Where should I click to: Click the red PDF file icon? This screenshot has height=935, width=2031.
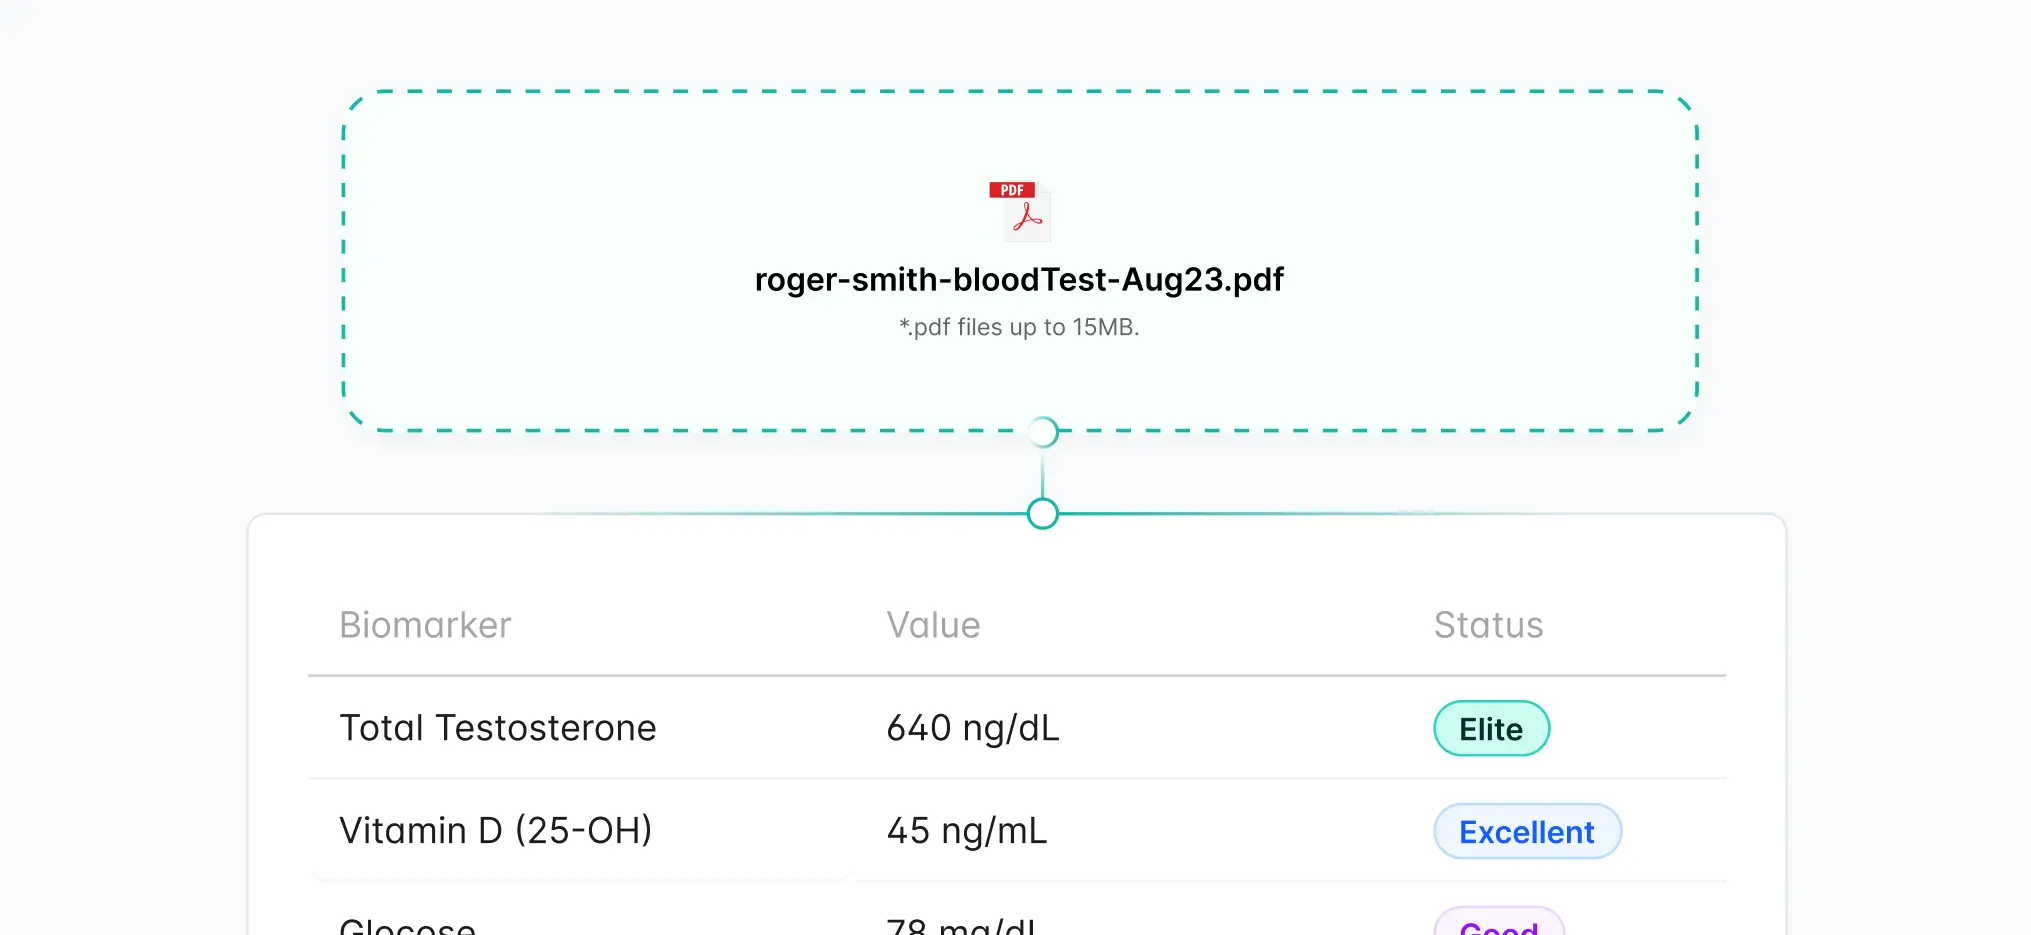point(1019,210)
